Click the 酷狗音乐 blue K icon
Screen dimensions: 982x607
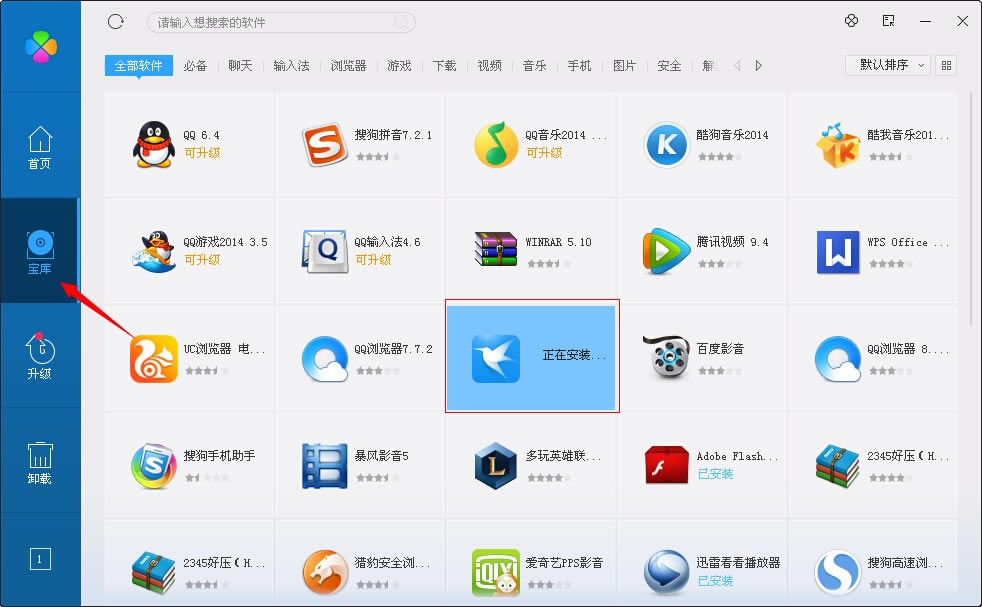(666, 145)
